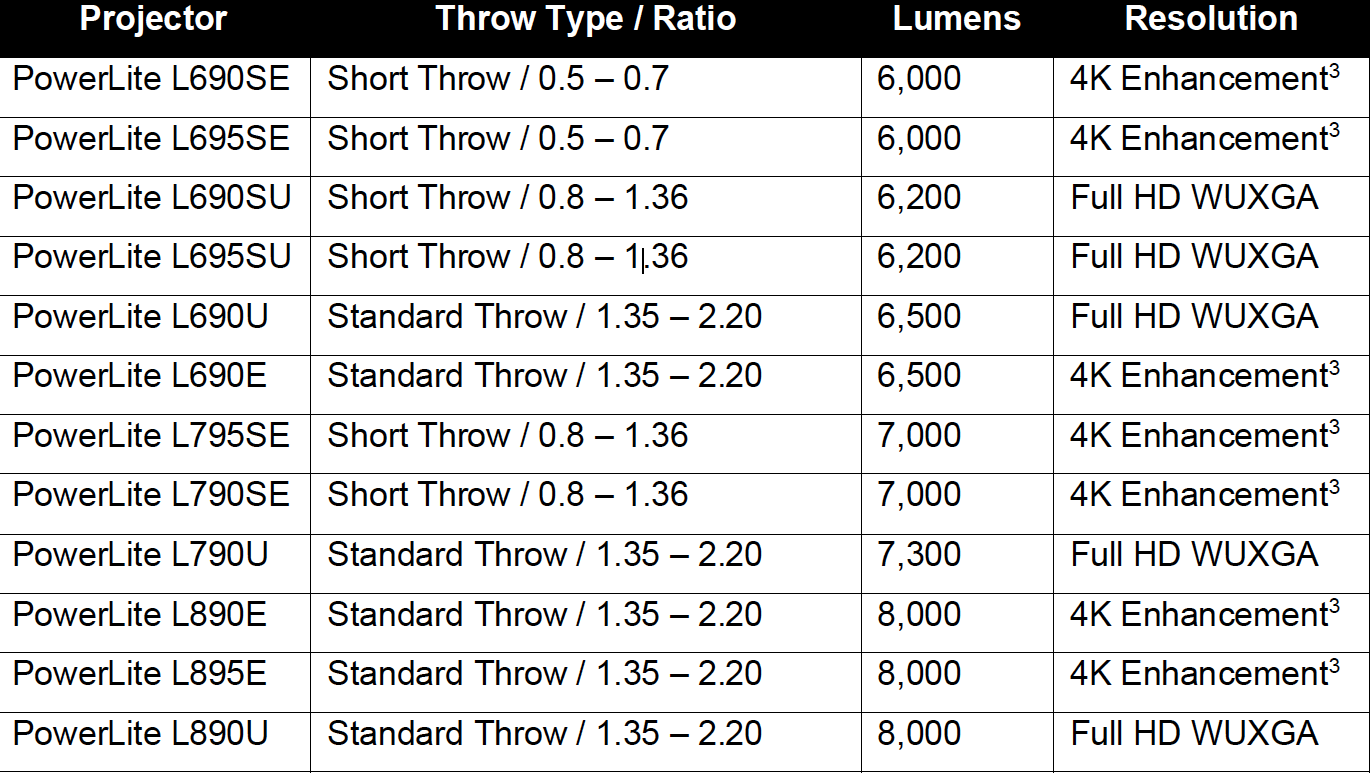
Task: Click the 7,300 lumens value
Action: [919, 555]
